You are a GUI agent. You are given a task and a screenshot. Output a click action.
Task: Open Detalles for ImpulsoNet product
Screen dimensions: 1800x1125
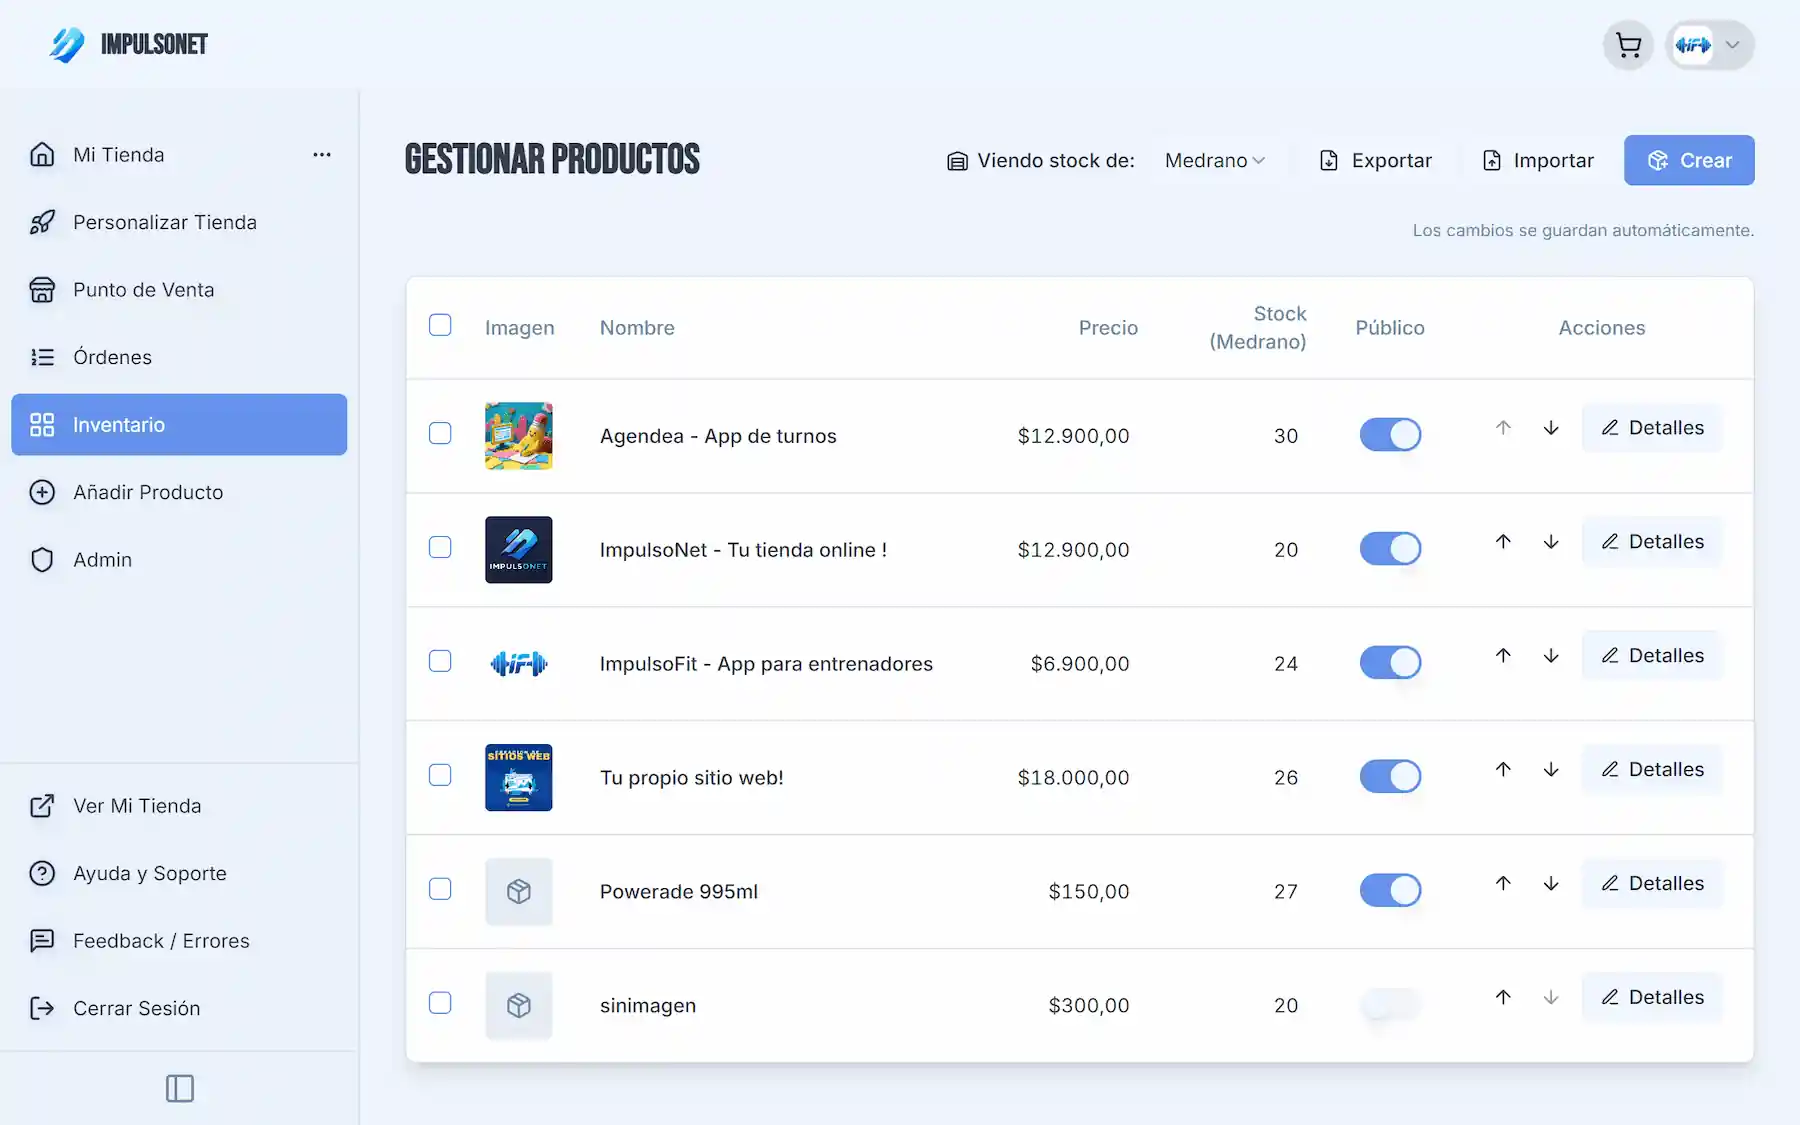1652,542
